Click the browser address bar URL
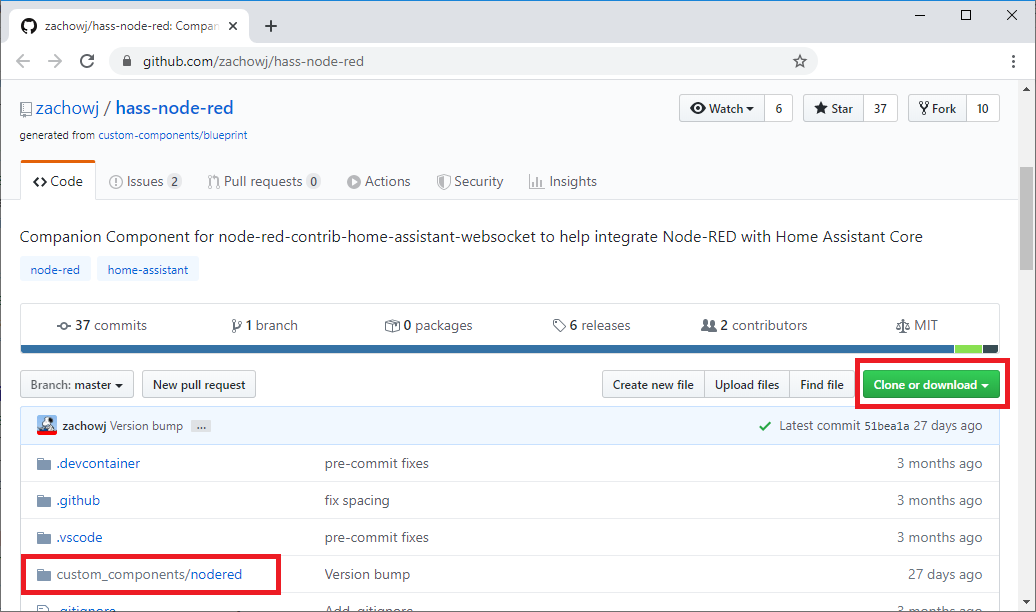 coord(253,61)
